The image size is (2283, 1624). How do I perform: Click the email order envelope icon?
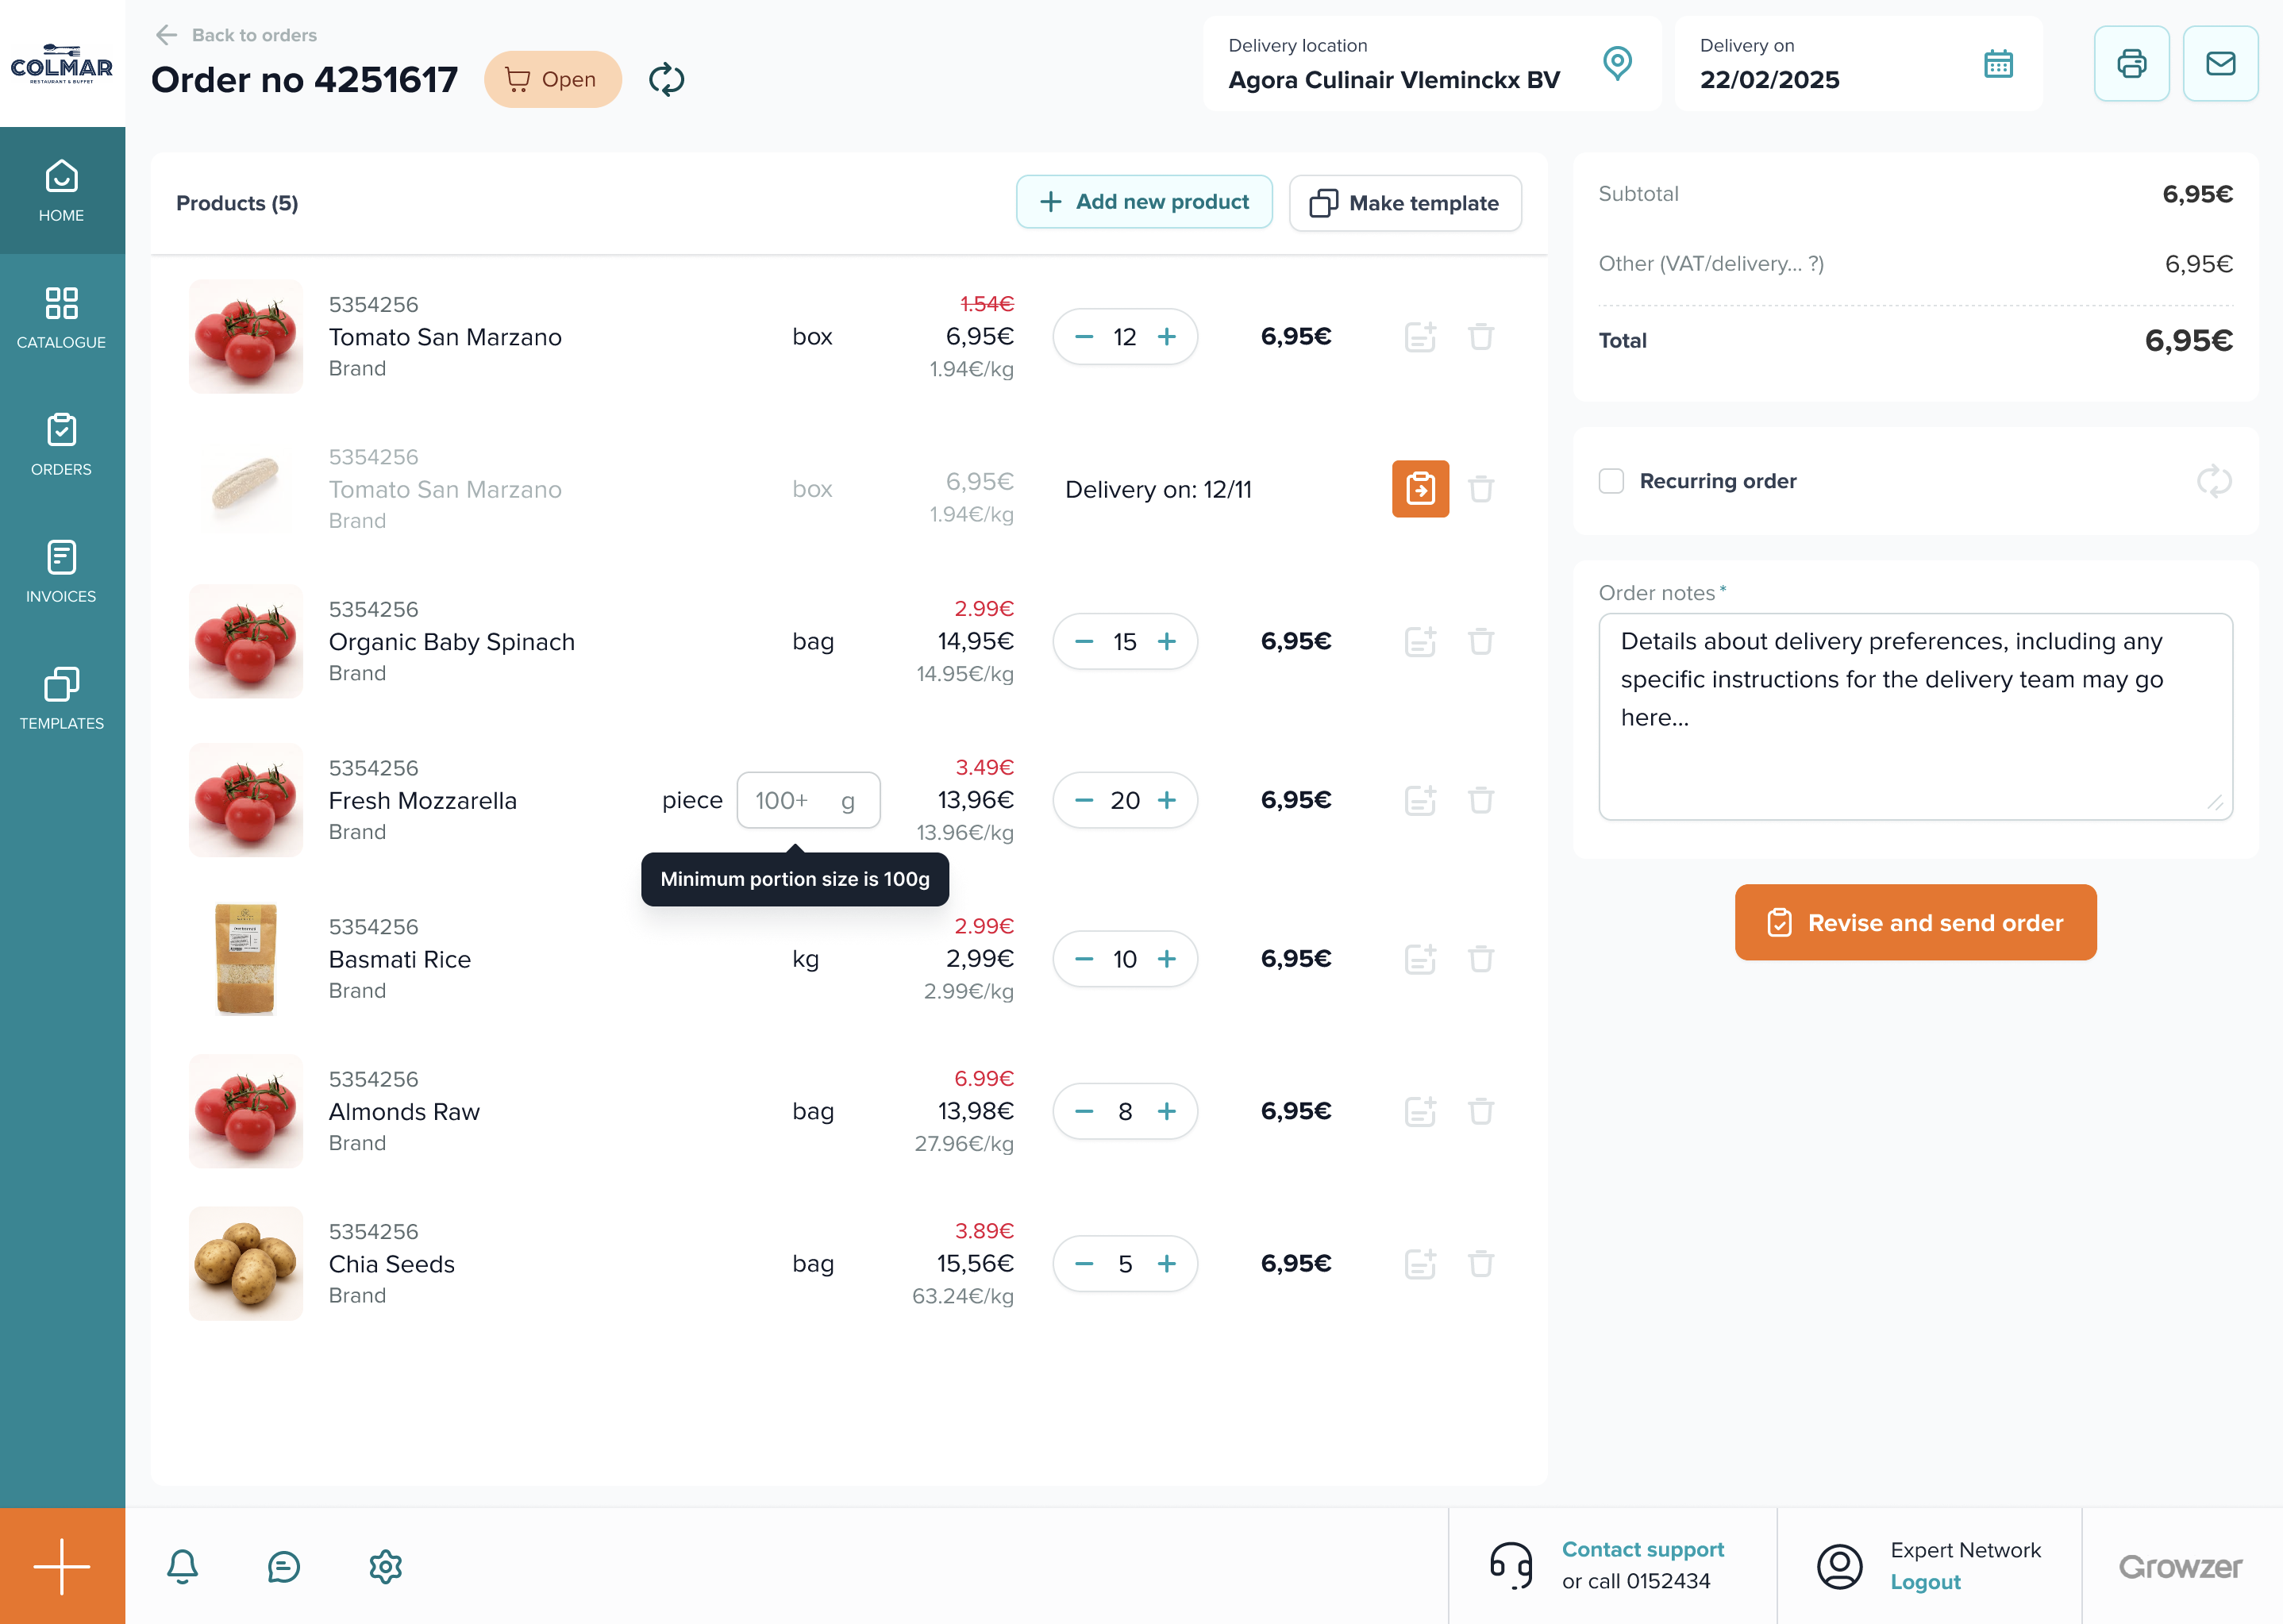click(x=2220, y=64)
